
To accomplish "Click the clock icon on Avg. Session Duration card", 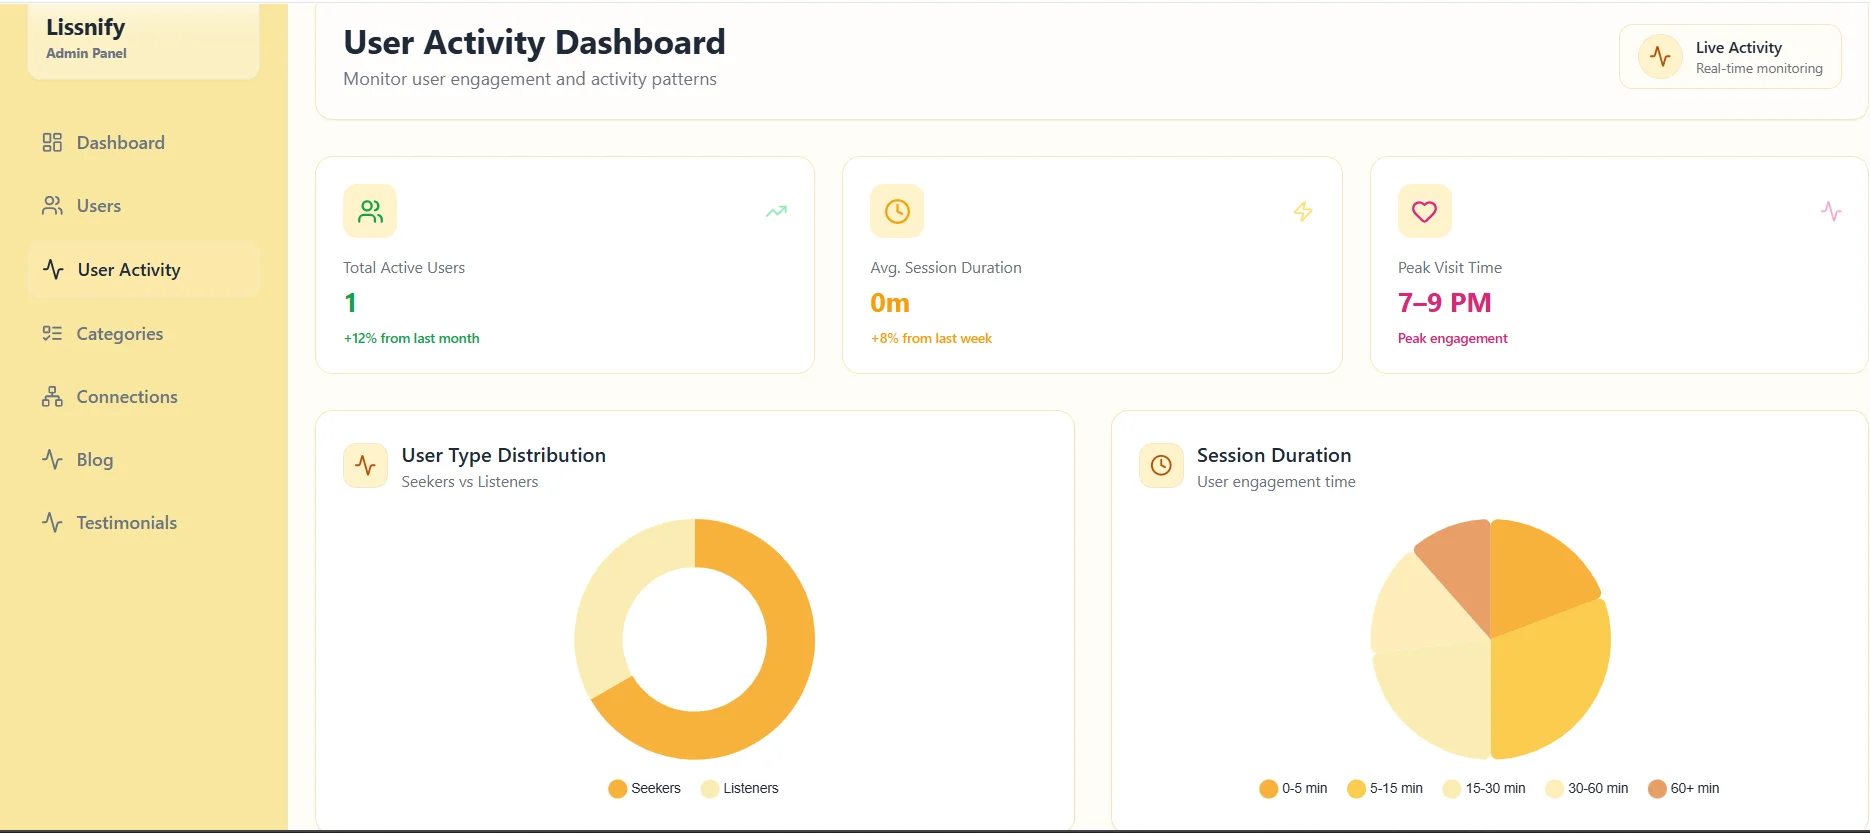I will [x=897, y=211].
